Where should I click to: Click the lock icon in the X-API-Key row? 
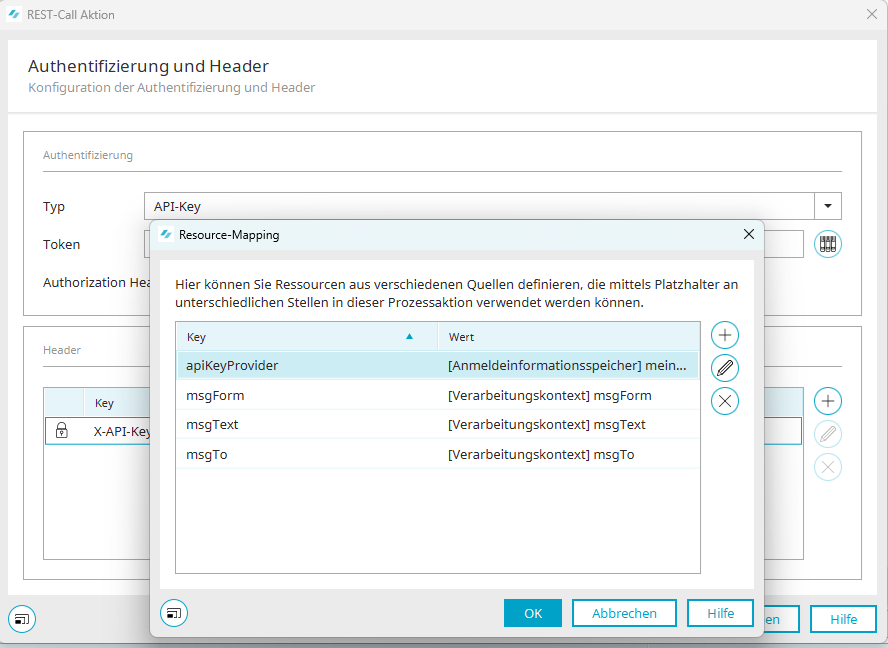[62, 431]
